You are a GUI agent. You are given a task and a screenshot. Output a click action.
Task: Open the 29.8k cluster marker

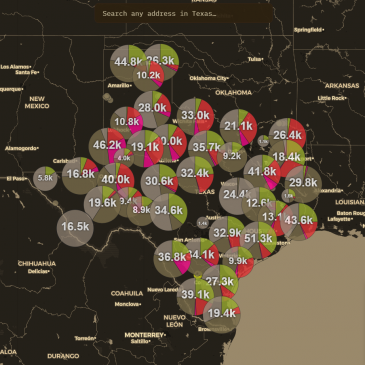pyautogui.click(x=303, y=183)
